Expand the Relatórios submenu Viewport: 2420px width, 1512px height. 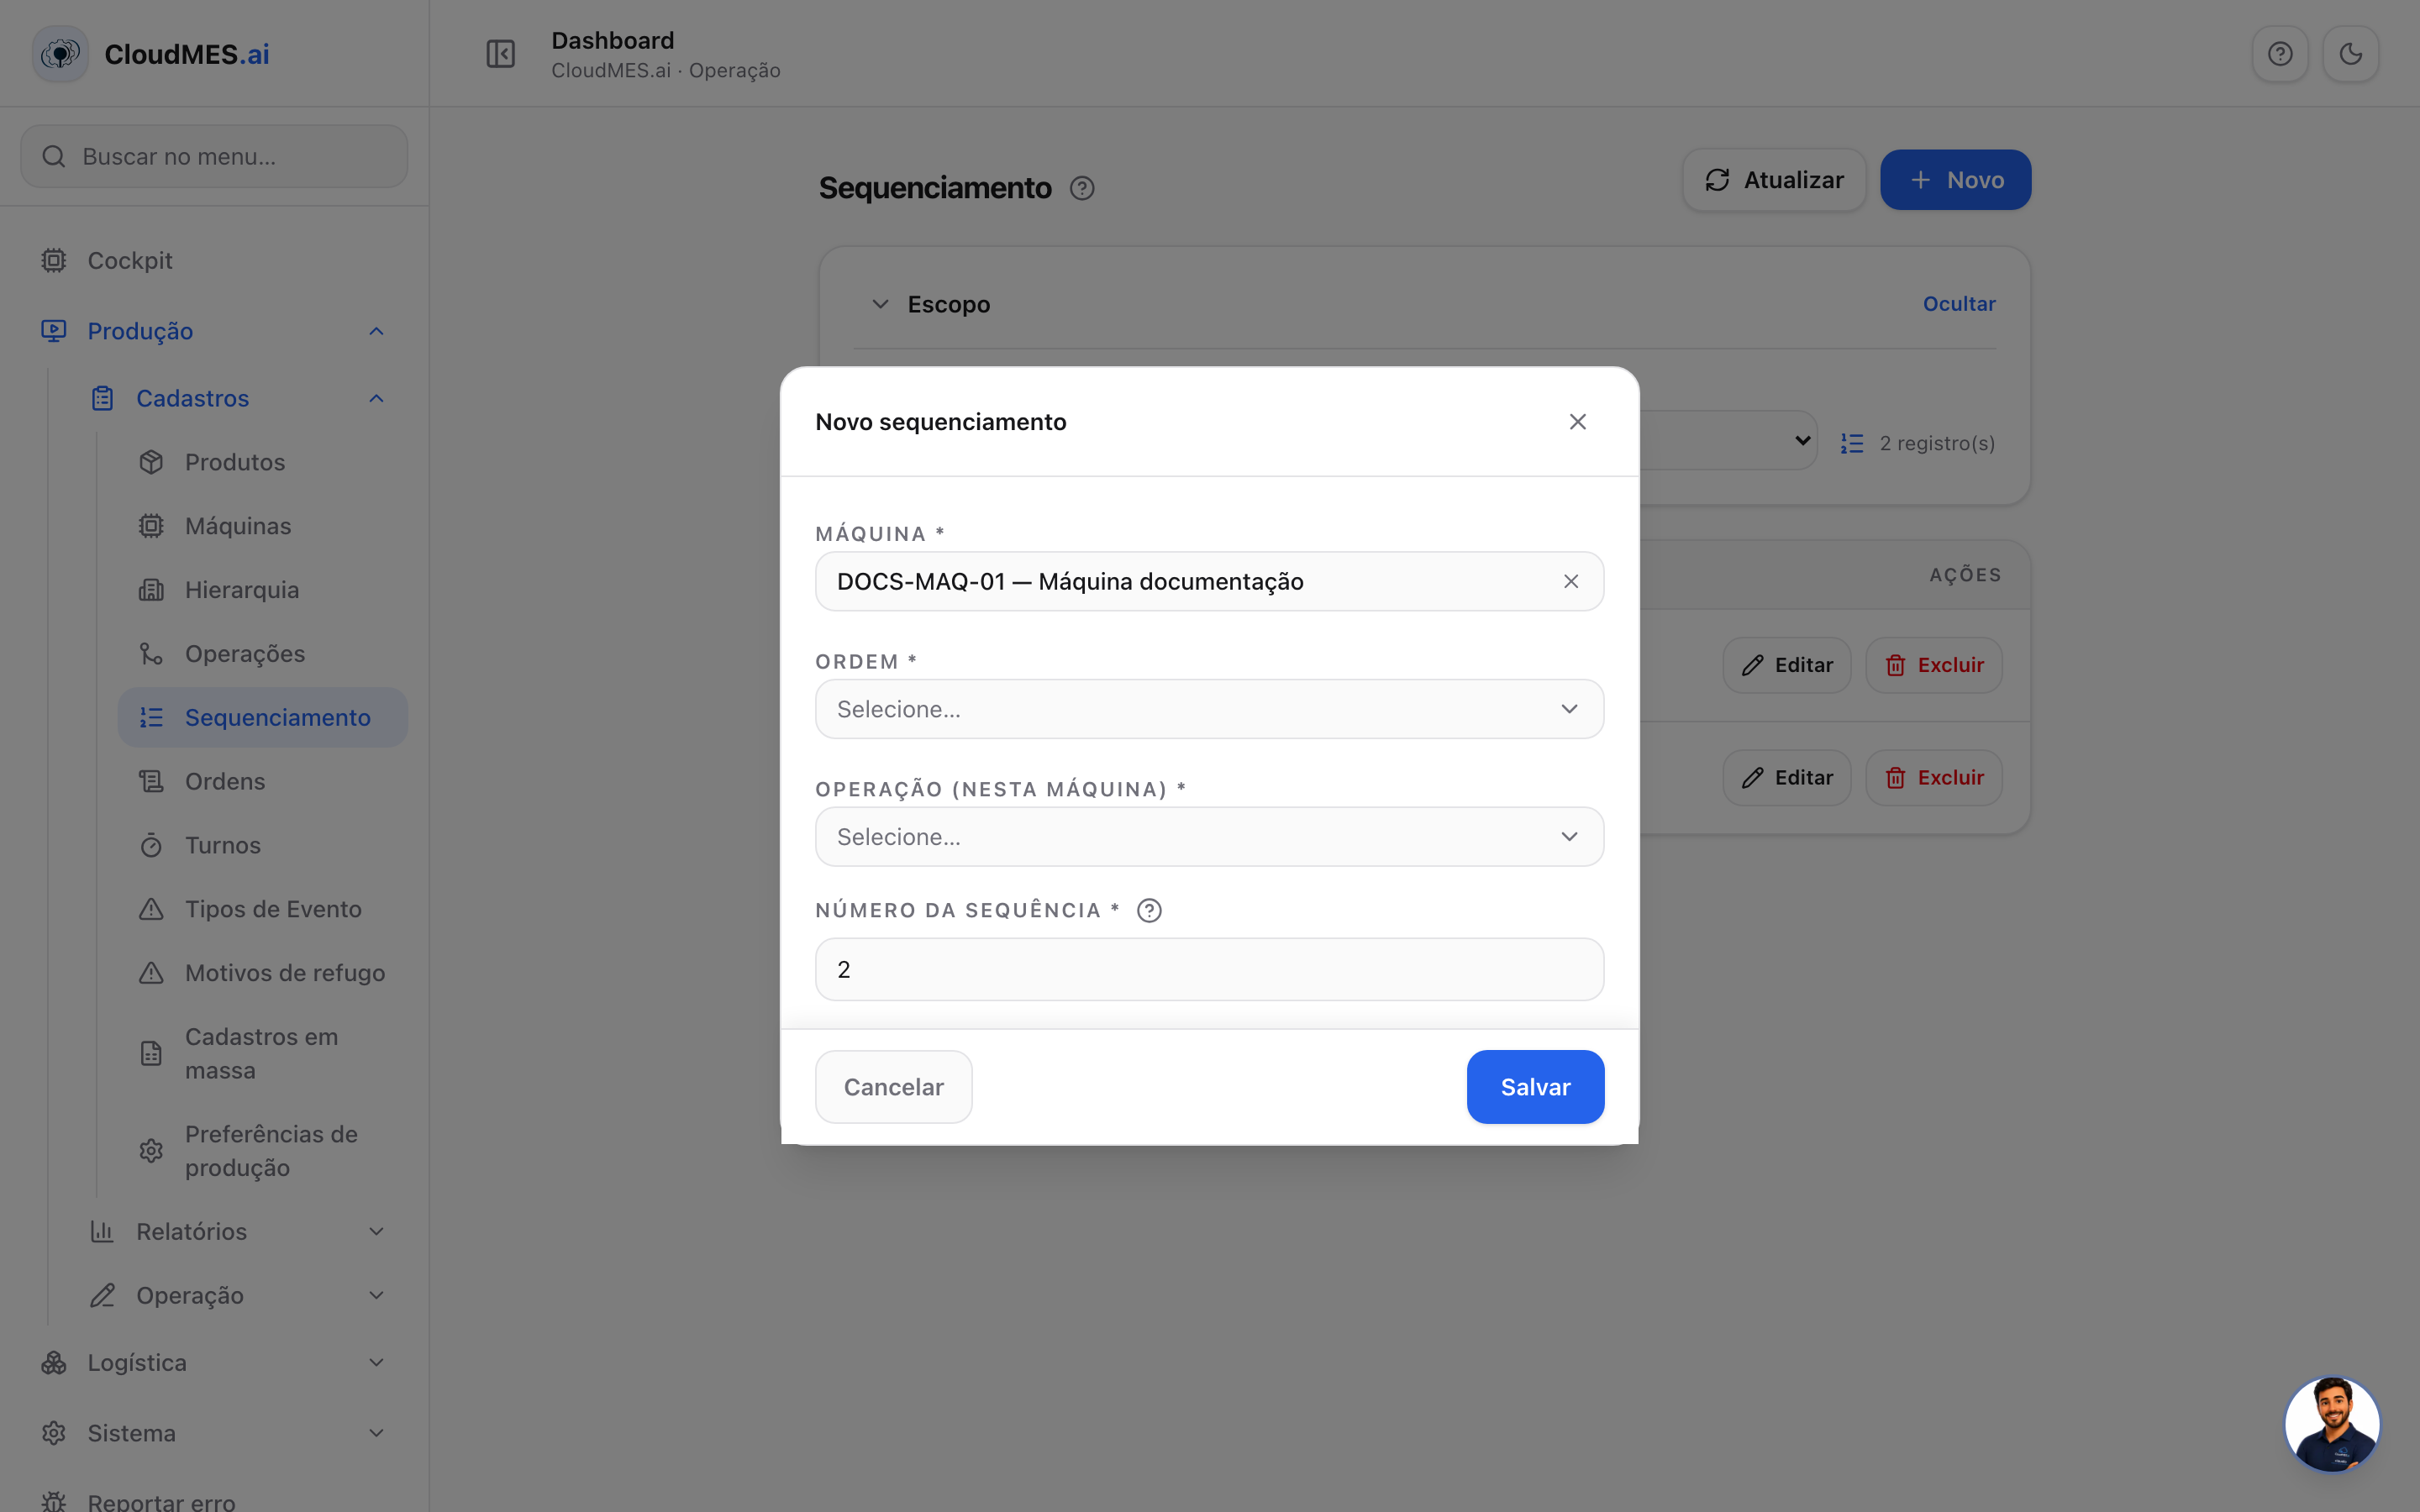pos(238,1231)
